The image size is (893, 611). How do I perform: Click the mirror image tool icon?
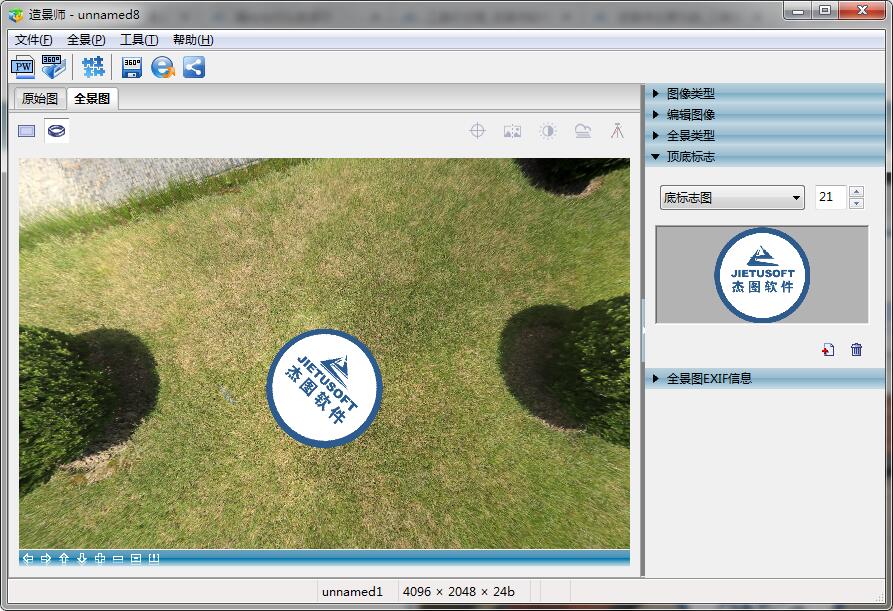513,132
